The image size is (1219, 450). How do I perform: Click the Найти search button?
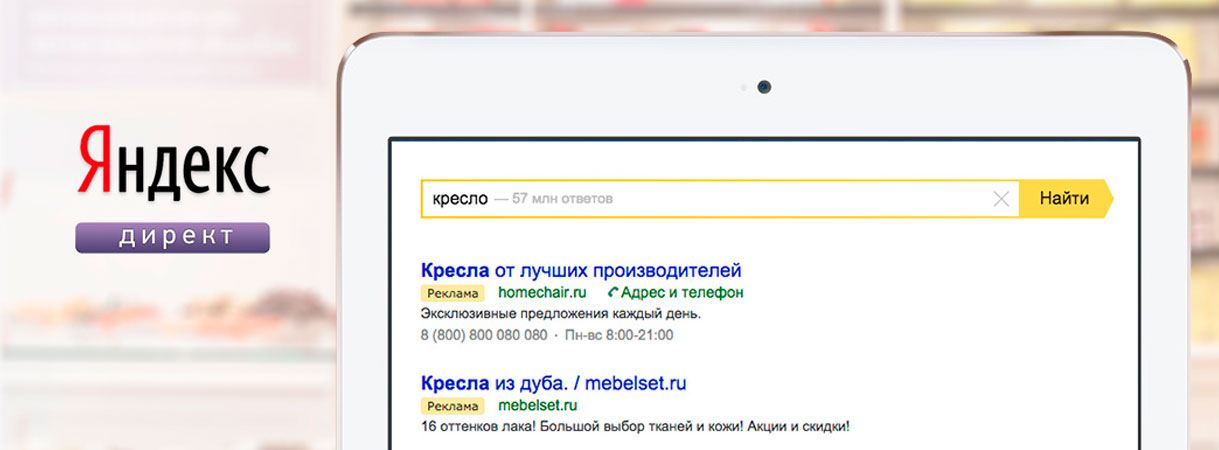[1065, 199]
